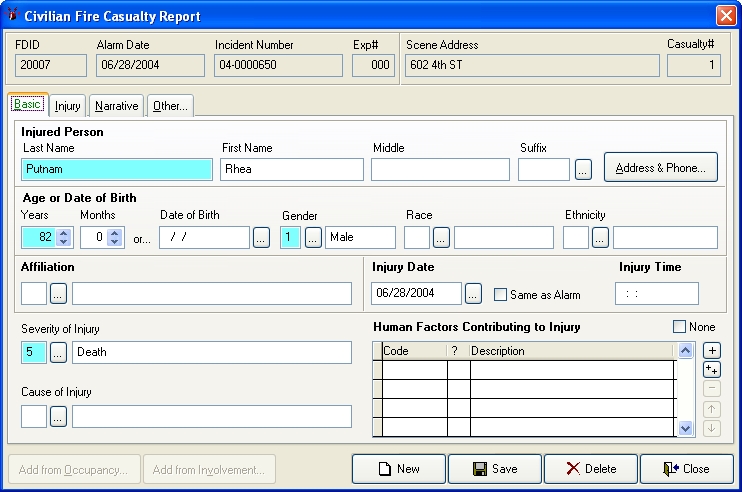
Task: Increase the Months value with up arrow
Action: point(115,233)
